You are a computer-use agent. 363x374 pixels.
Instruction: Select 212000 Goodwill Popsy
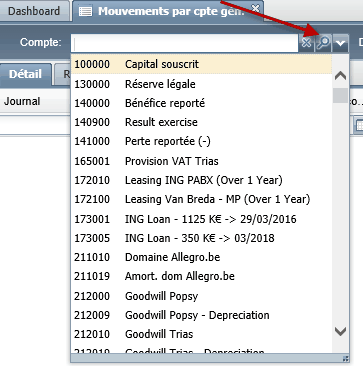tap(201, 296)
